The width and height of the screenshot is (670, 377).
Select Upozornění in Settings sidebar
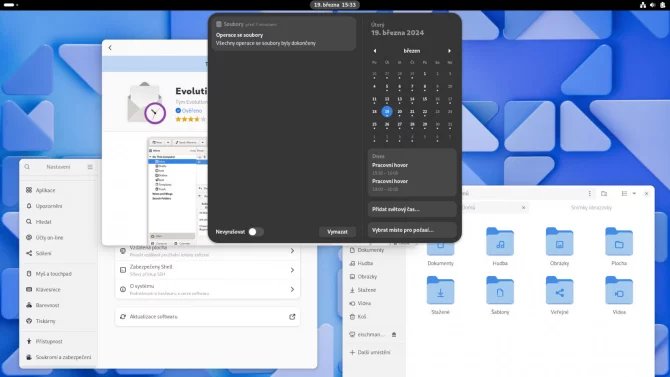click(59, 206)
